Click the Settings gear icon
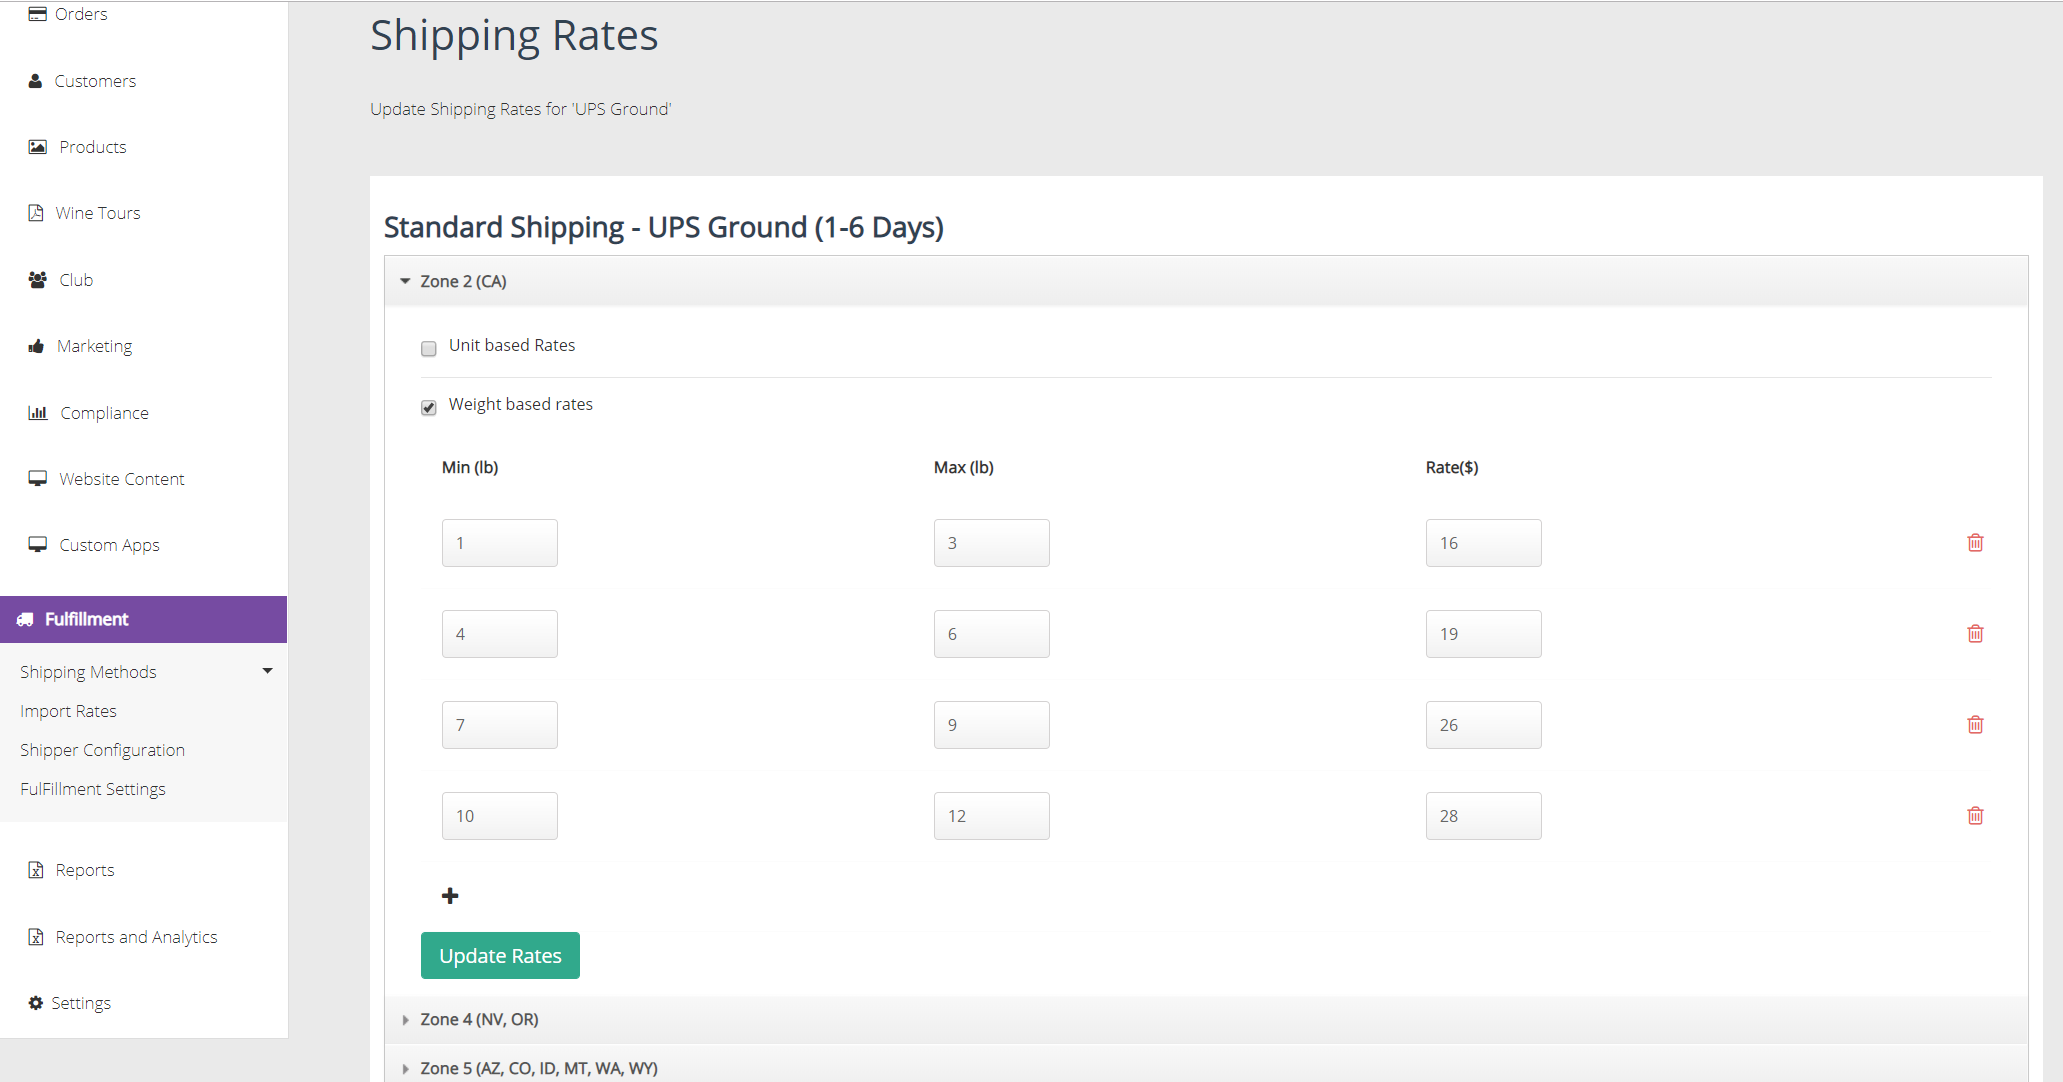The width and height of the screenshot is (2063, 1082). pyautogui.click(x=36, y=1003)
